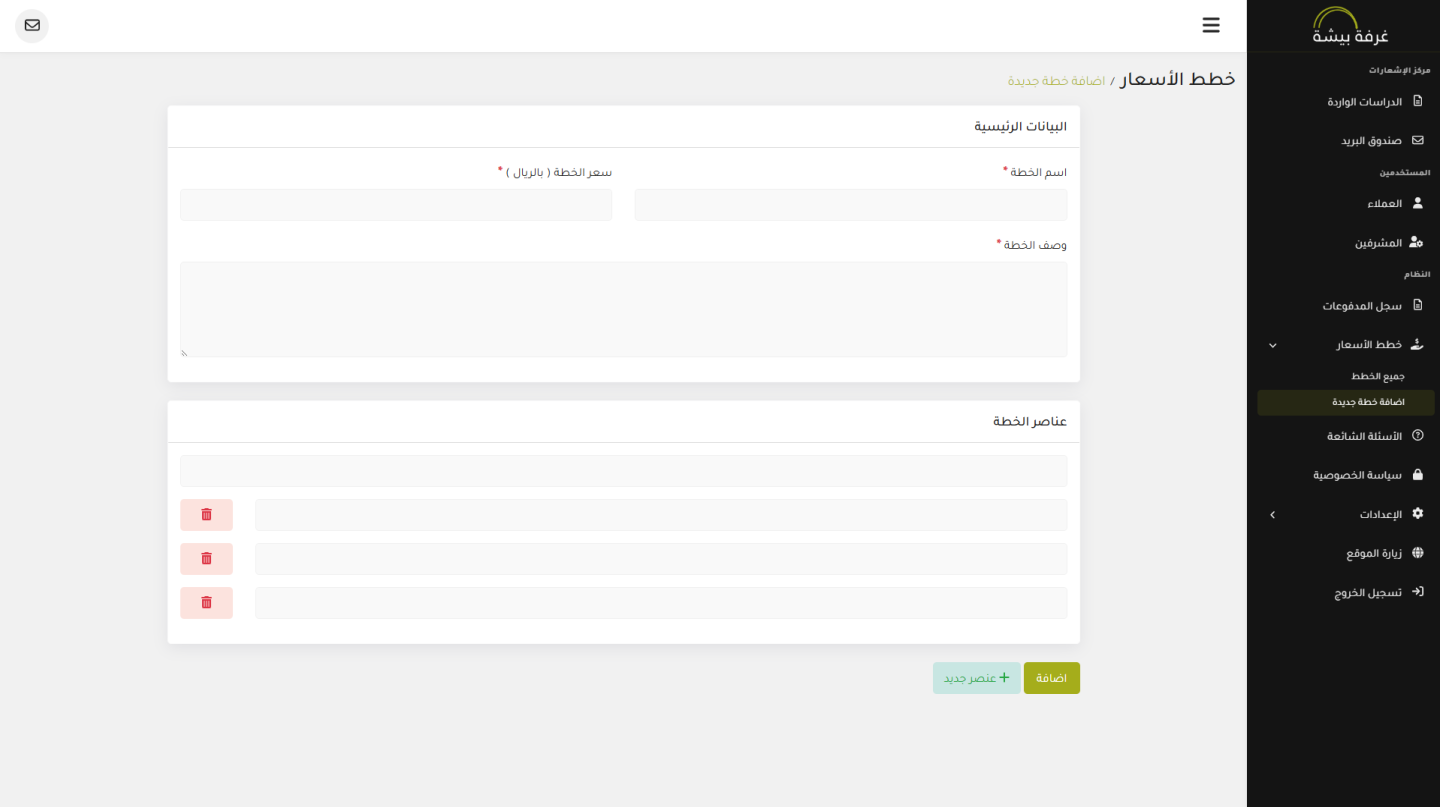Viewport: 1440px width, 807px height.
Task: Click the gear icon for الإعدادات
Action: point(1417,514)
